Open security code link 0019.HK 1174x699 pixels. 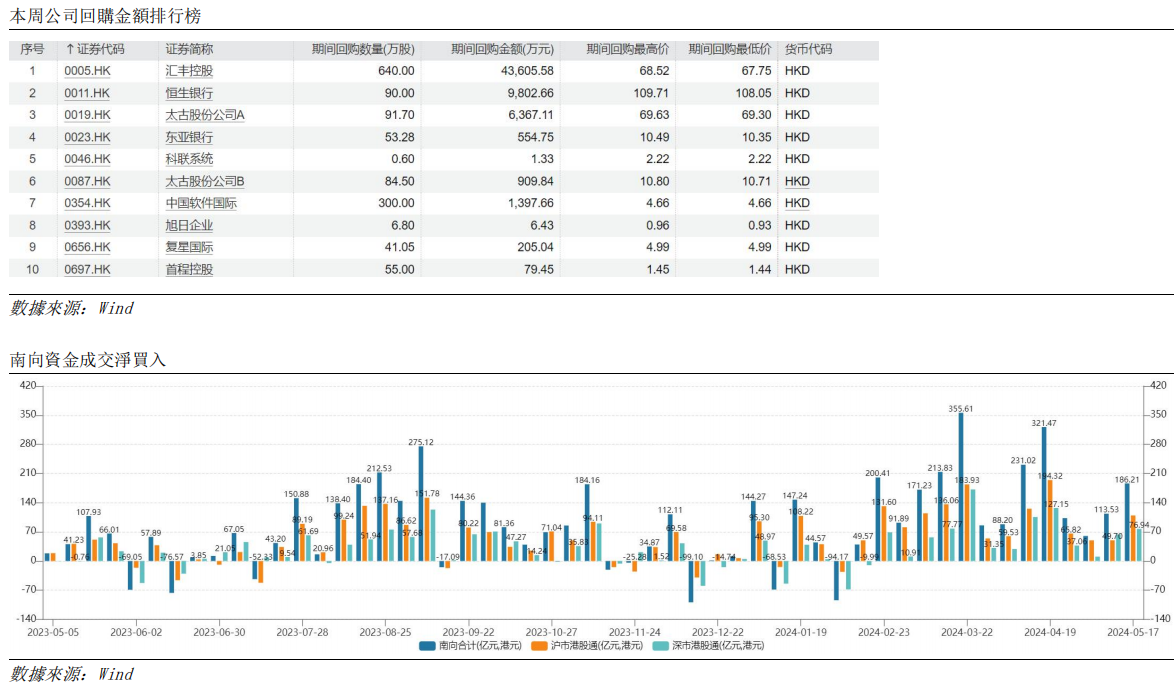[87, 115]
